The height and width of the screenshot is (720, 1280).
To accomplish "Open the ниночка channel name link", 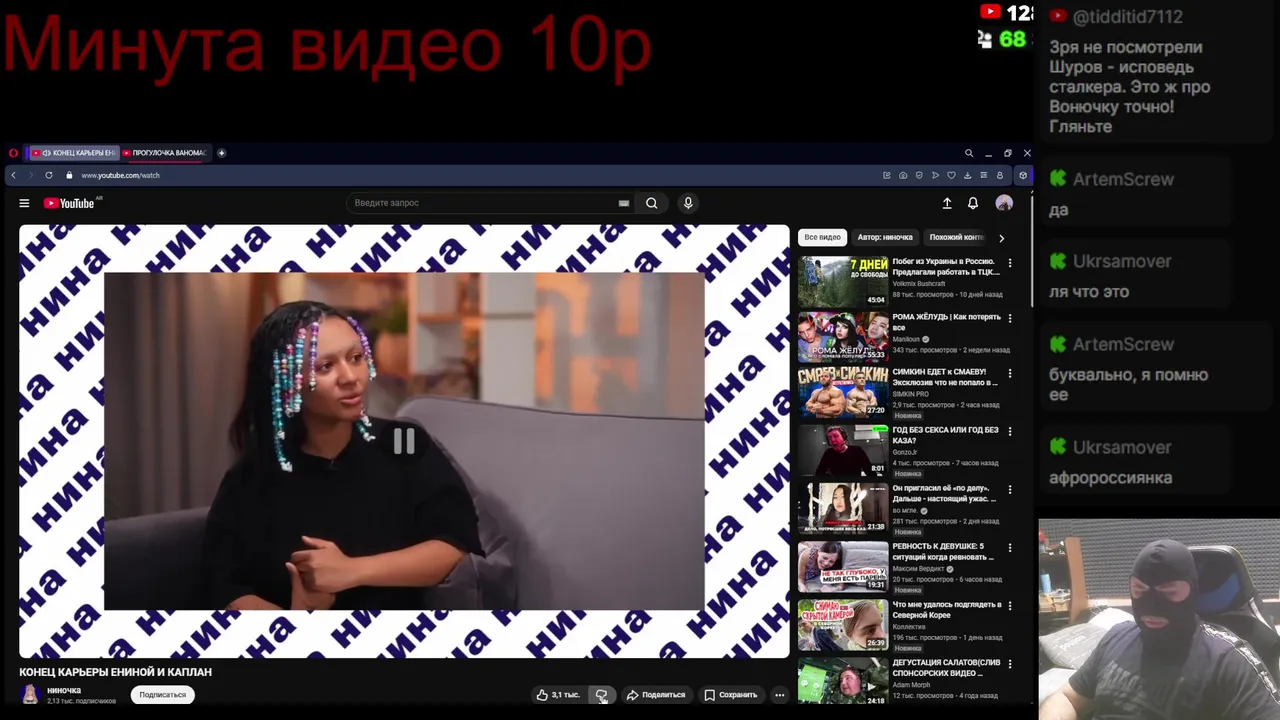I will (64, 690).
